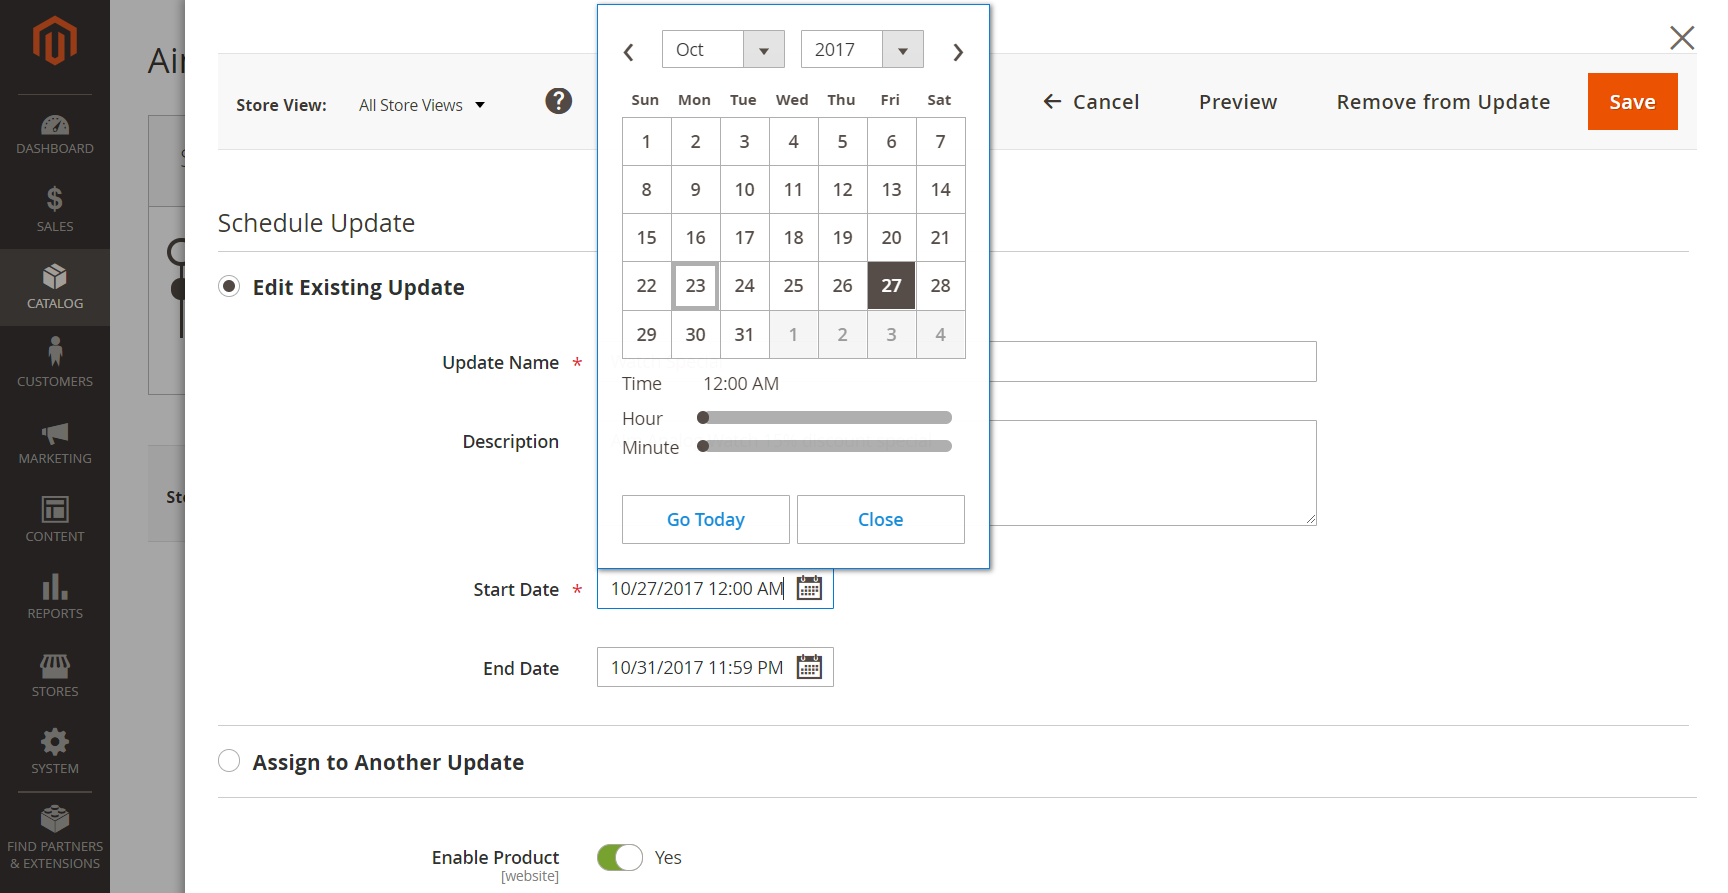Open the System gear icon

[x=55, y=742]
